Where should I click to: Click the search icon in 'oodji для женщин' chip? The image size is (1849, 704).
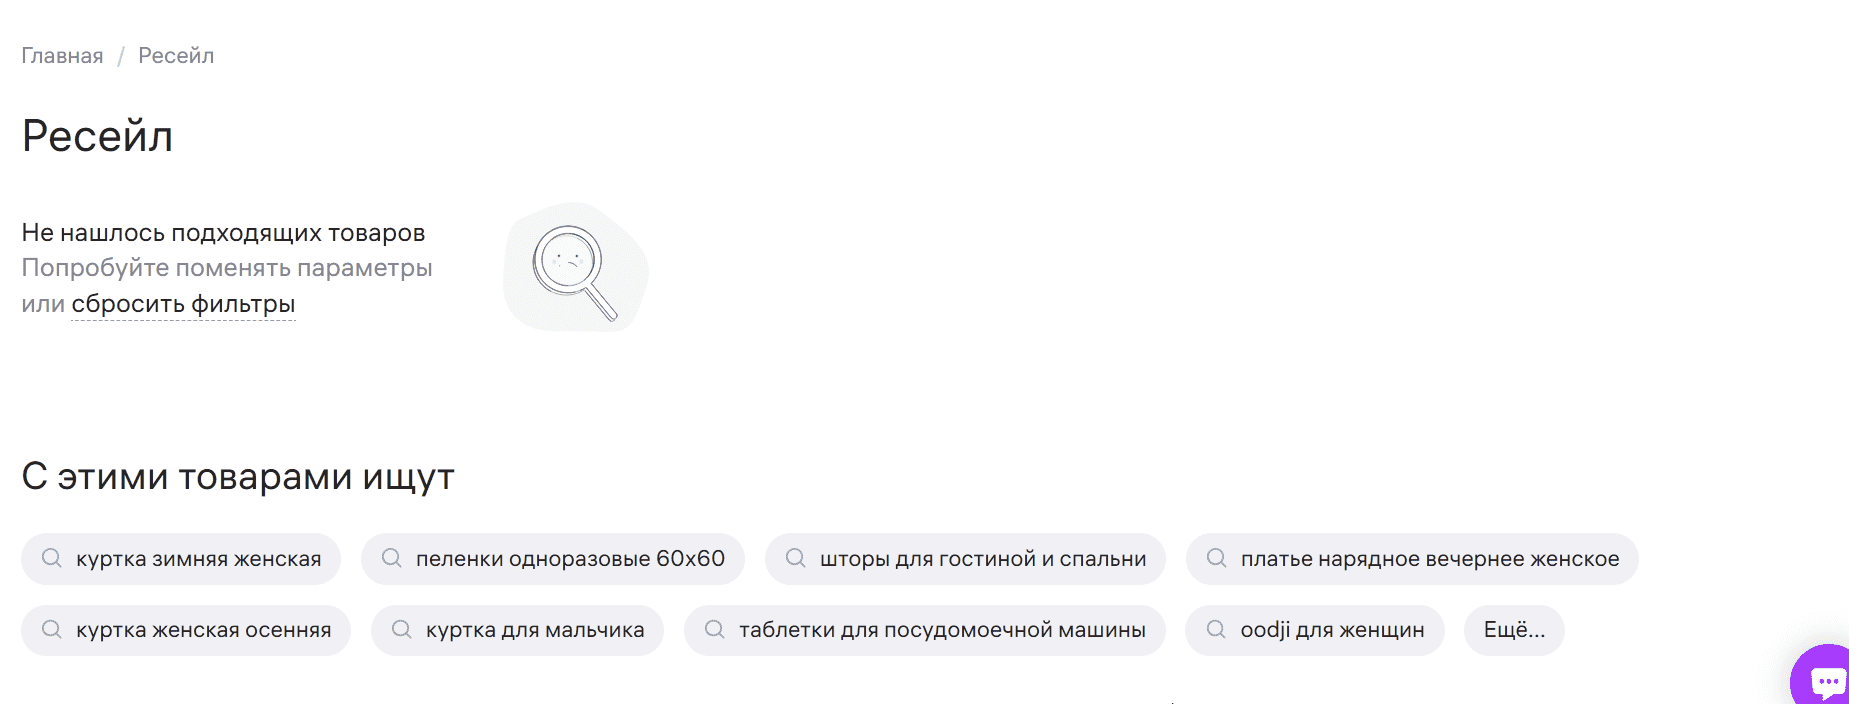coord(1216,630)
